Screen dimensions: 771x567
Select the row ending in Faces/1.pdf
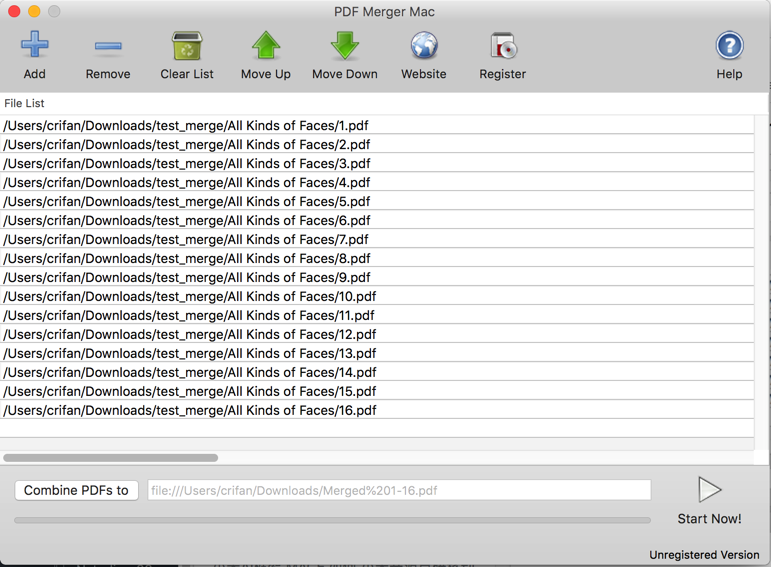coord(377,125)
